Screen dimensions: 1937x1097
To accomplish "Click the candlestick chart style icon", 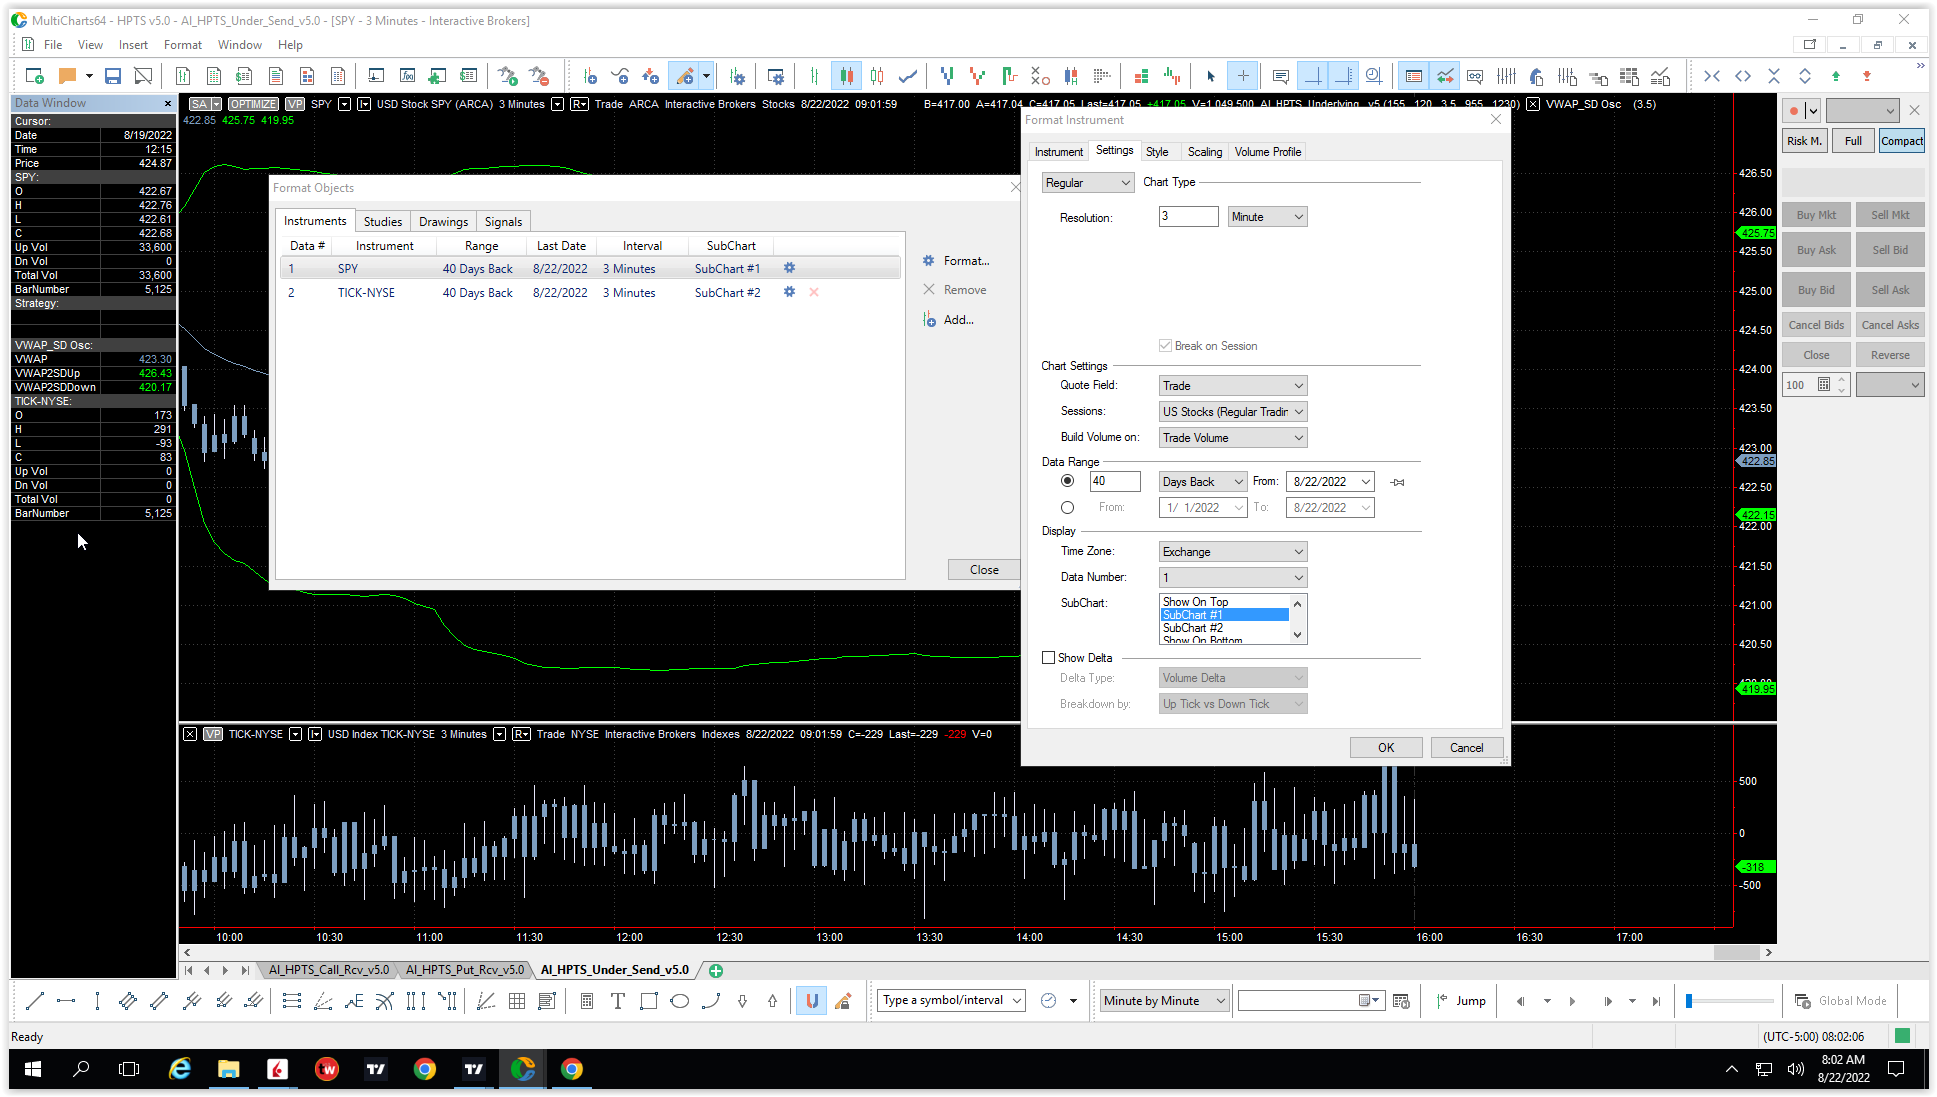I will (x=846, y=76).
